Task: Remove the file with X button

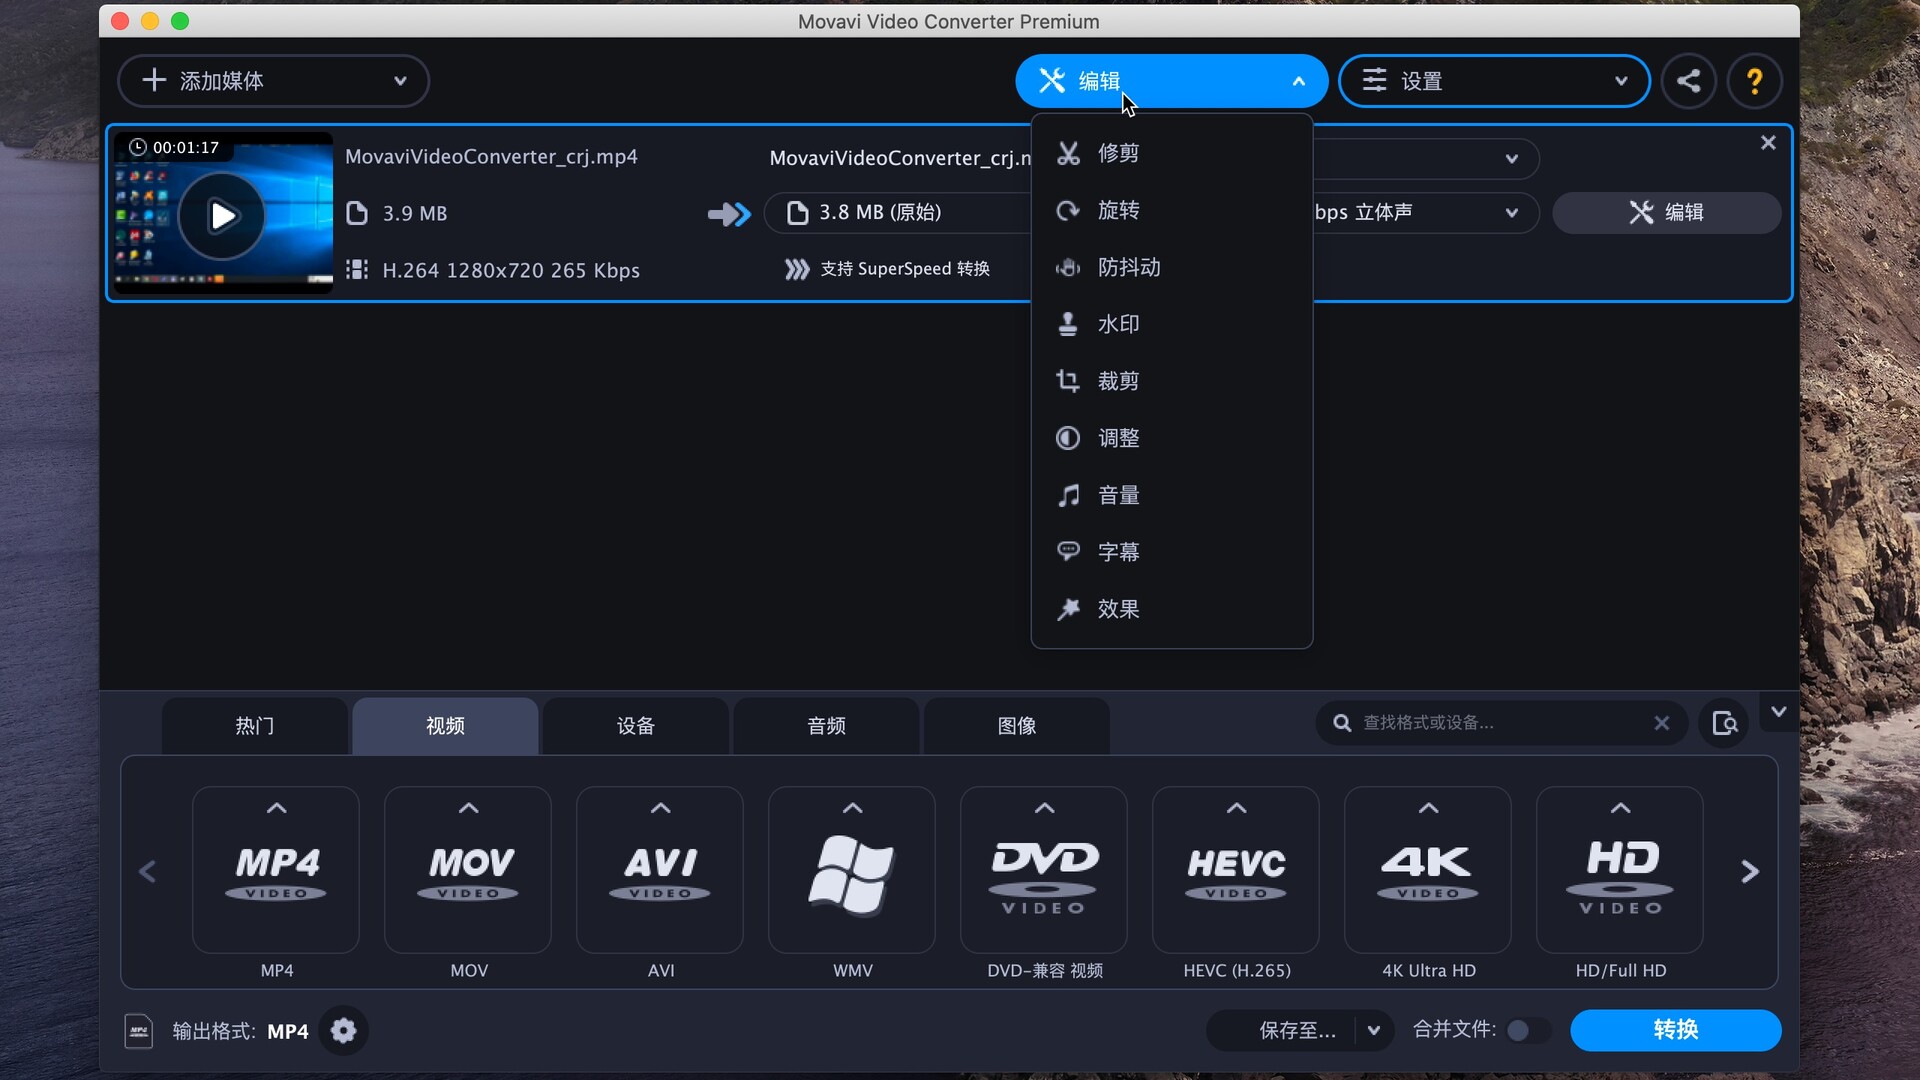Action: [x=1768, y=143]
